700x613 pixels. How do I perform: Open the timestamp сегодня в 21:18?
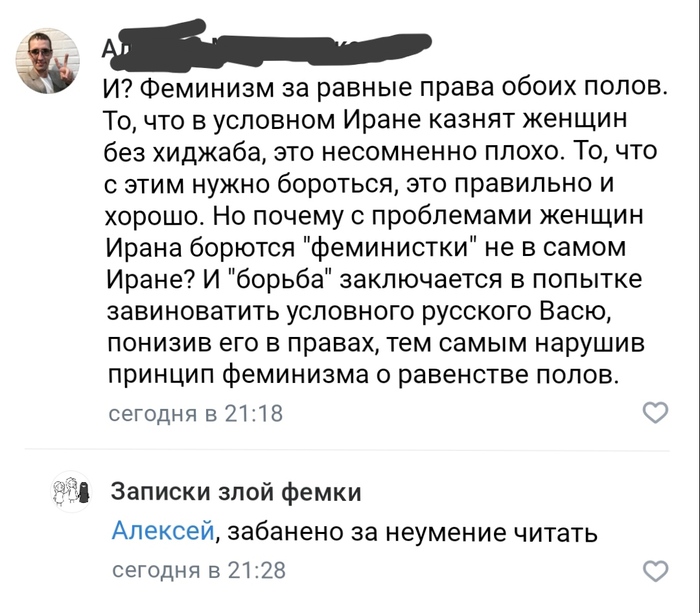196,413
